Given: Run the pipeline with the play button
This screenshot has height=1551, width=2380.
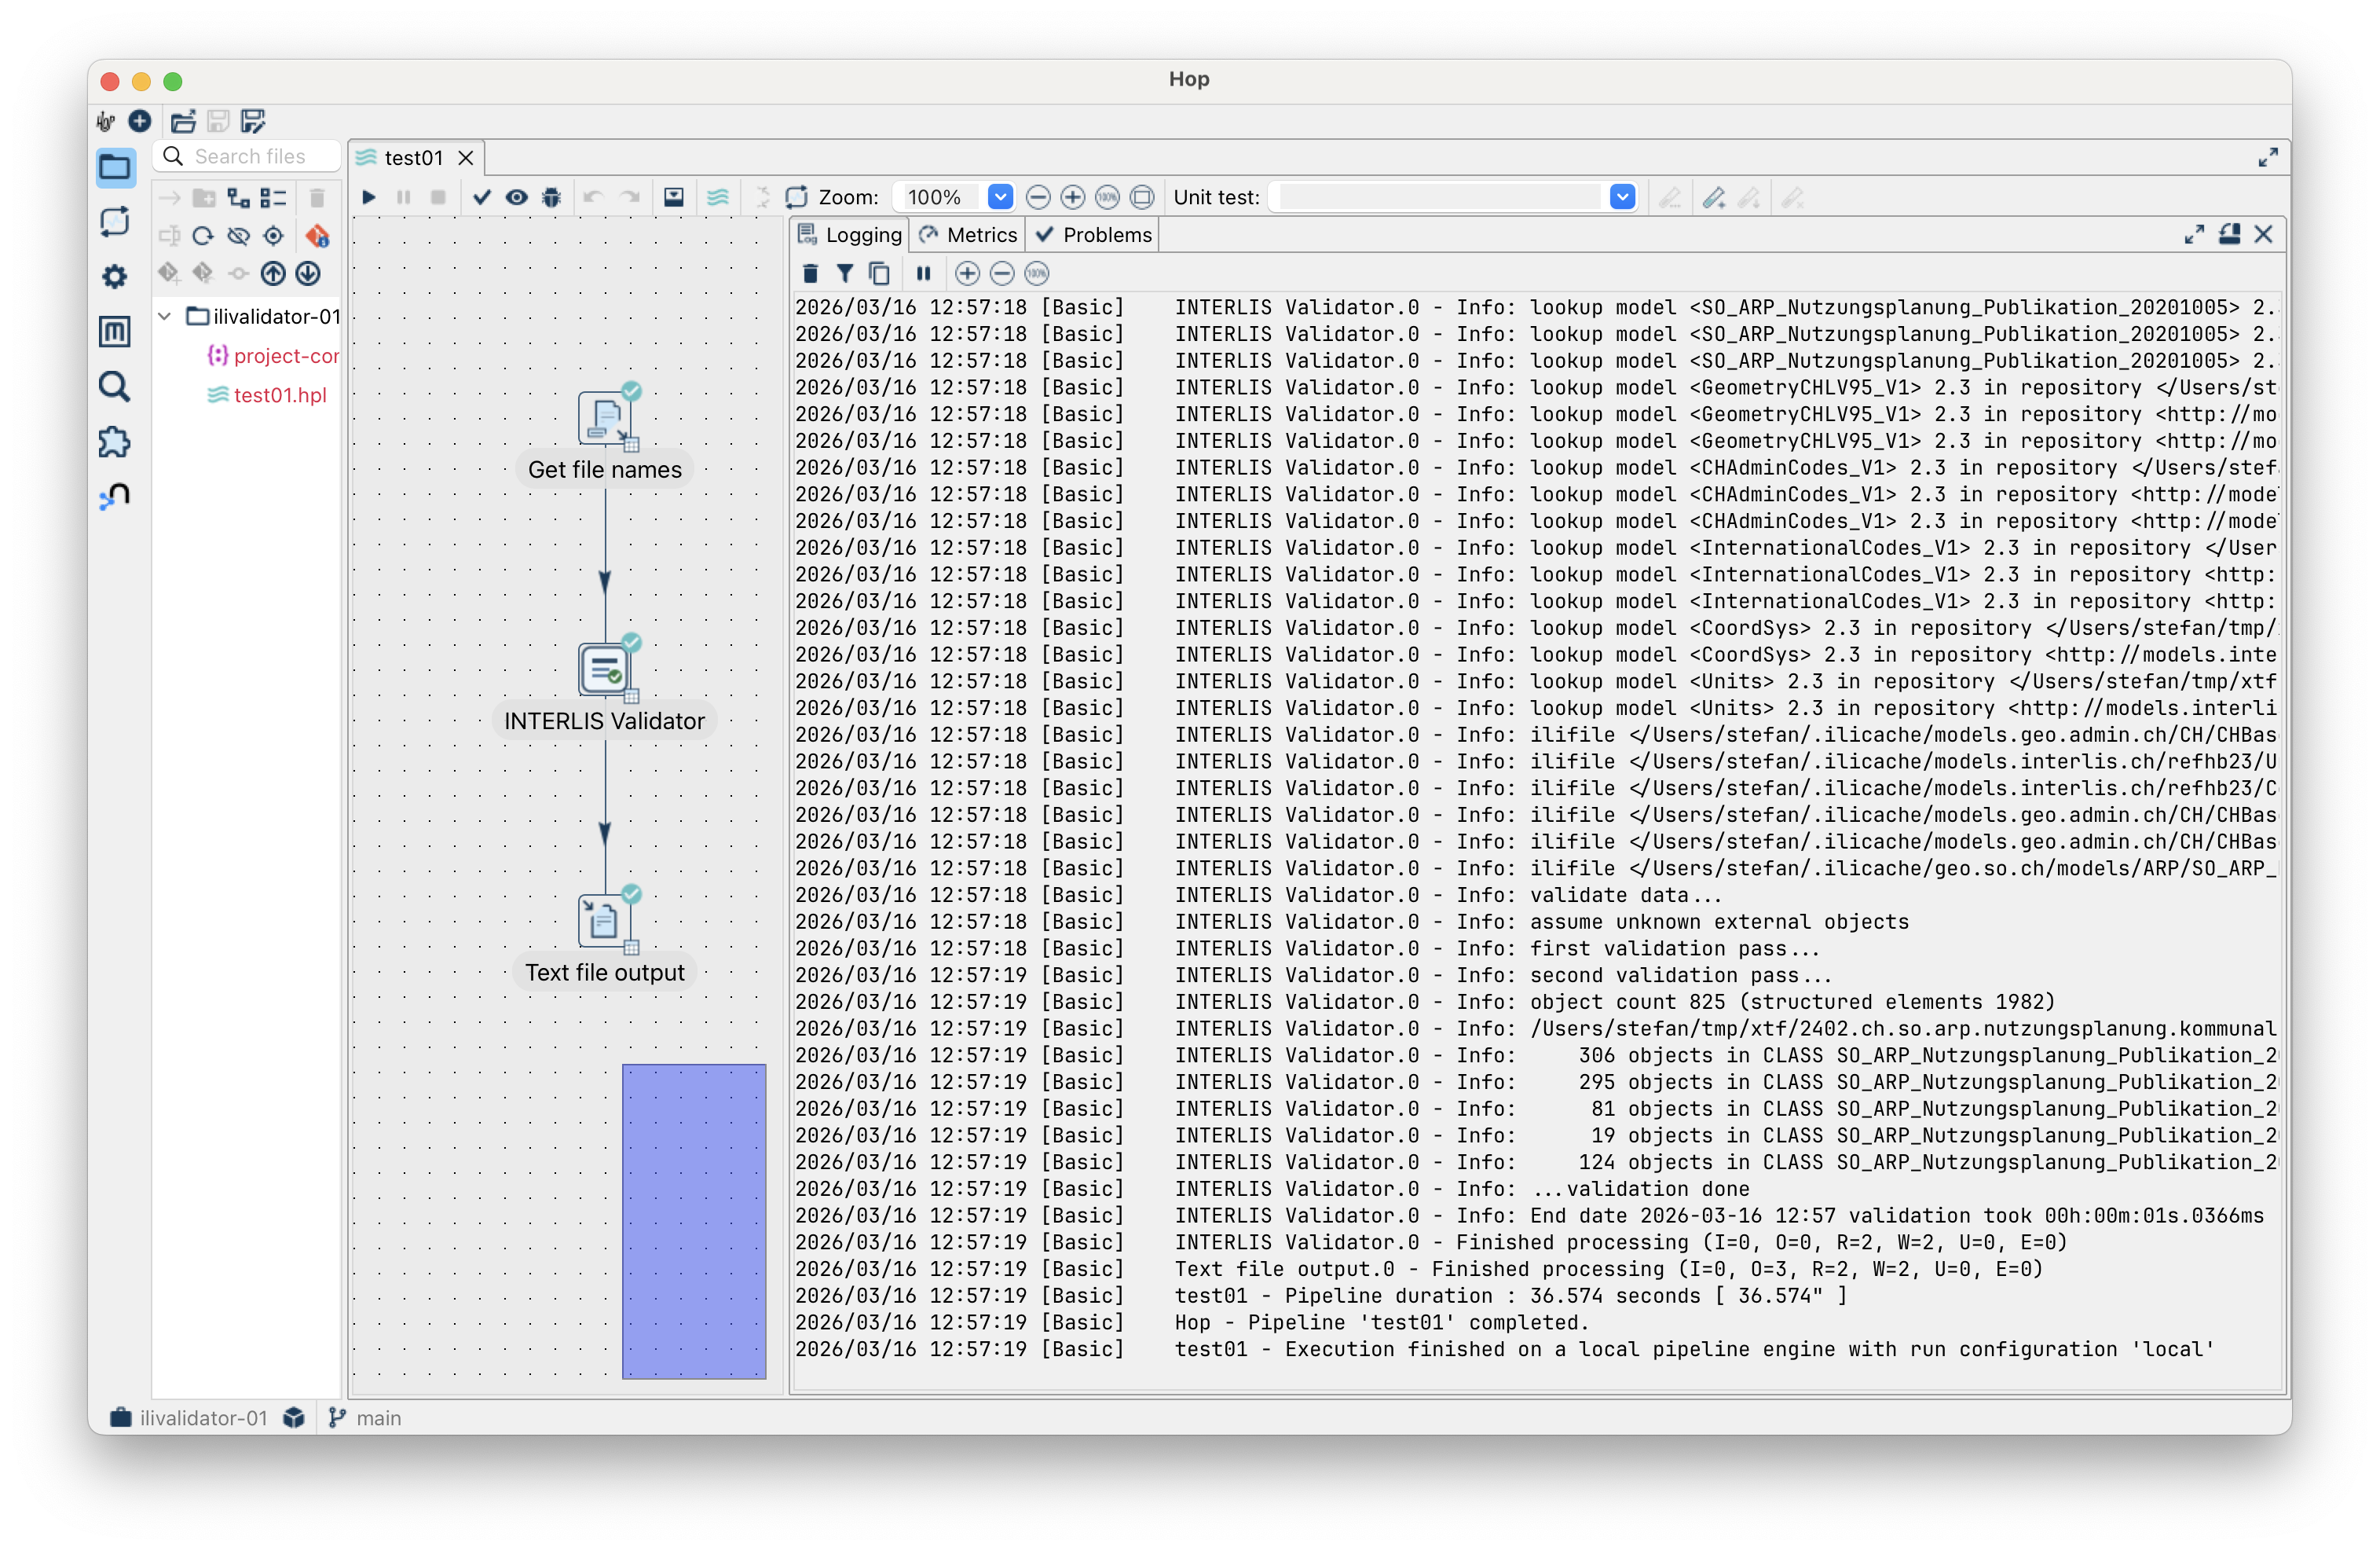Looking at the screenshot, I should tap(369, 197).
